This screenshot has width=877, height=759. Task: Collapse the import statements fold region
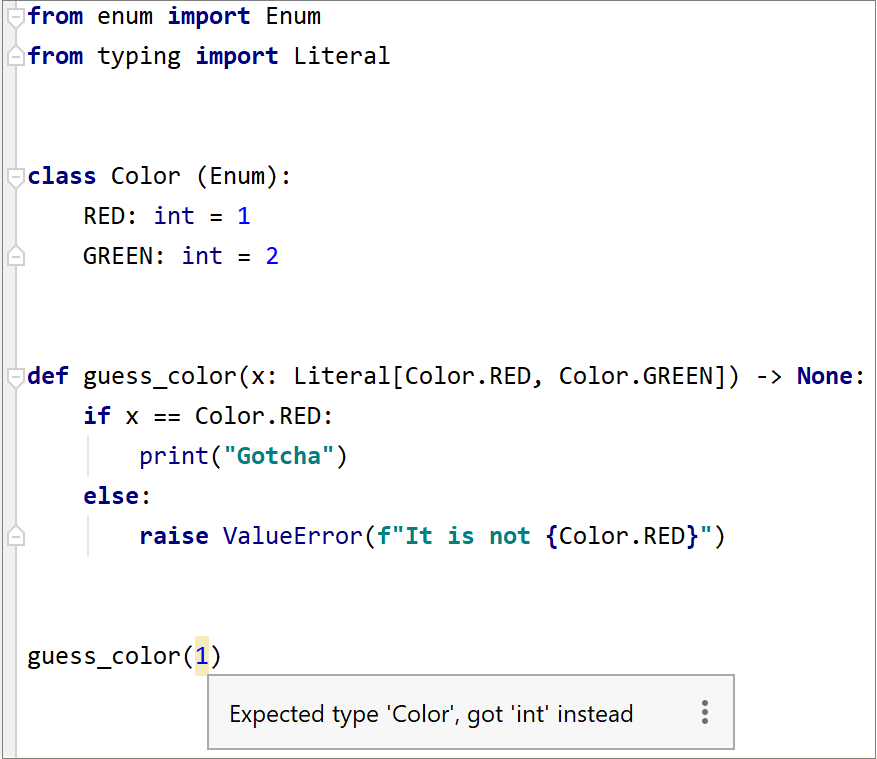(15, 16)
